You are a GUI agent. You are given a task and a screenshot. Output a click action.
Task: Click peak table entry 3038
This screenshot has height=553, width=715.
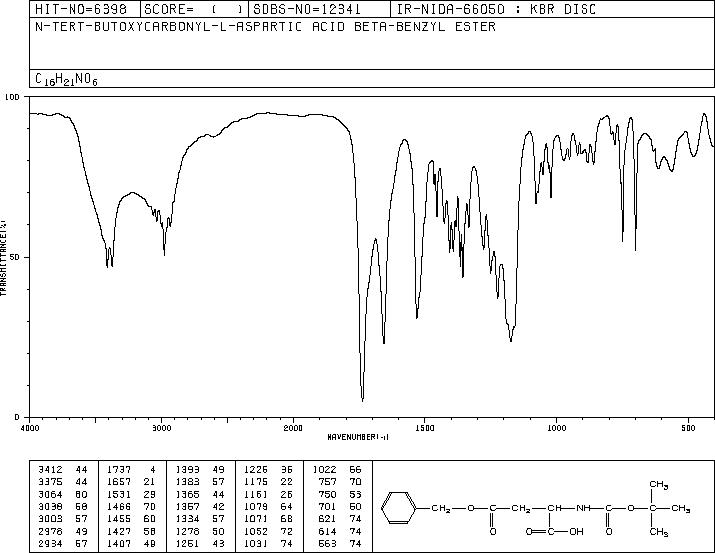click(50, 506)
